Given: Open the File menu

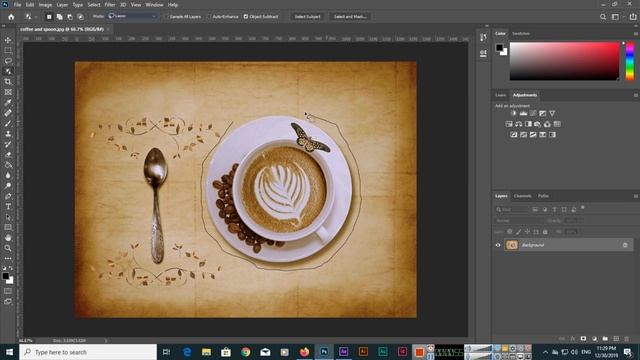Looking at the screenshot, I should point(18,5).
